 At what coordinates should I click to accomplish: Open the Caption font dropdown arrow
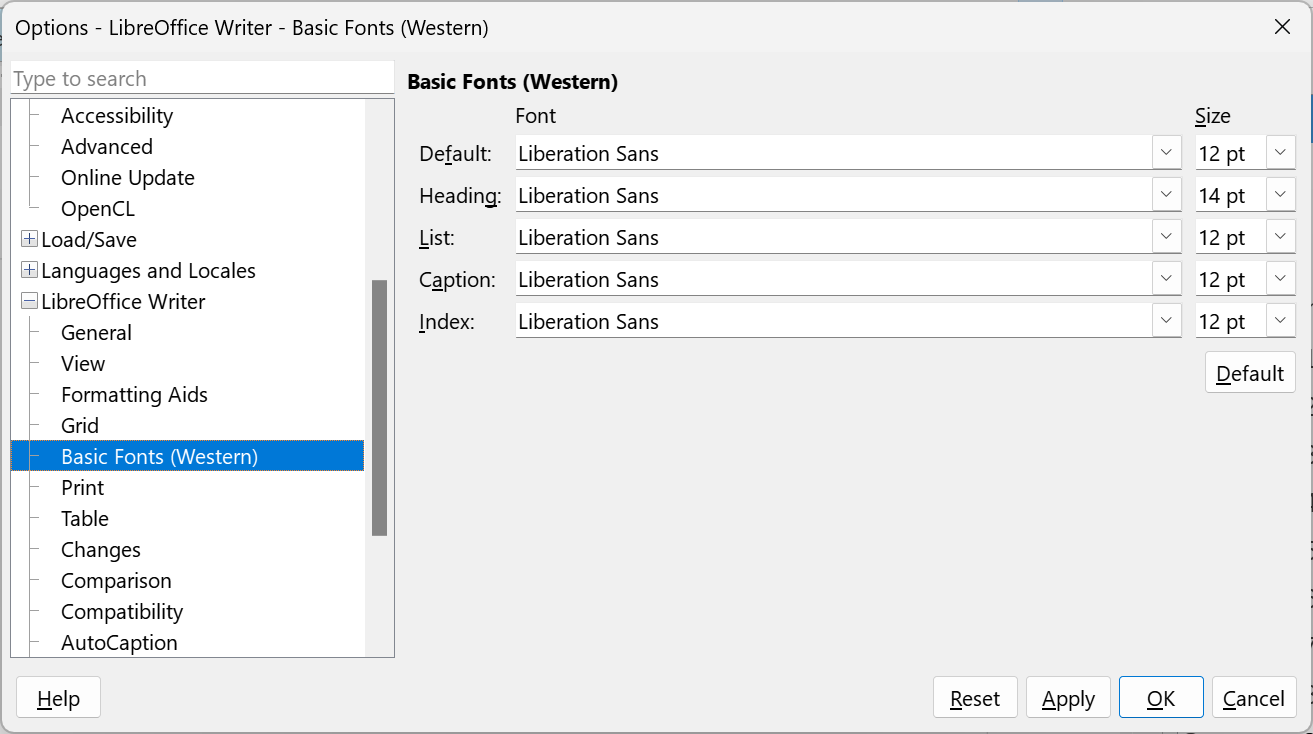click(1166, 279)
